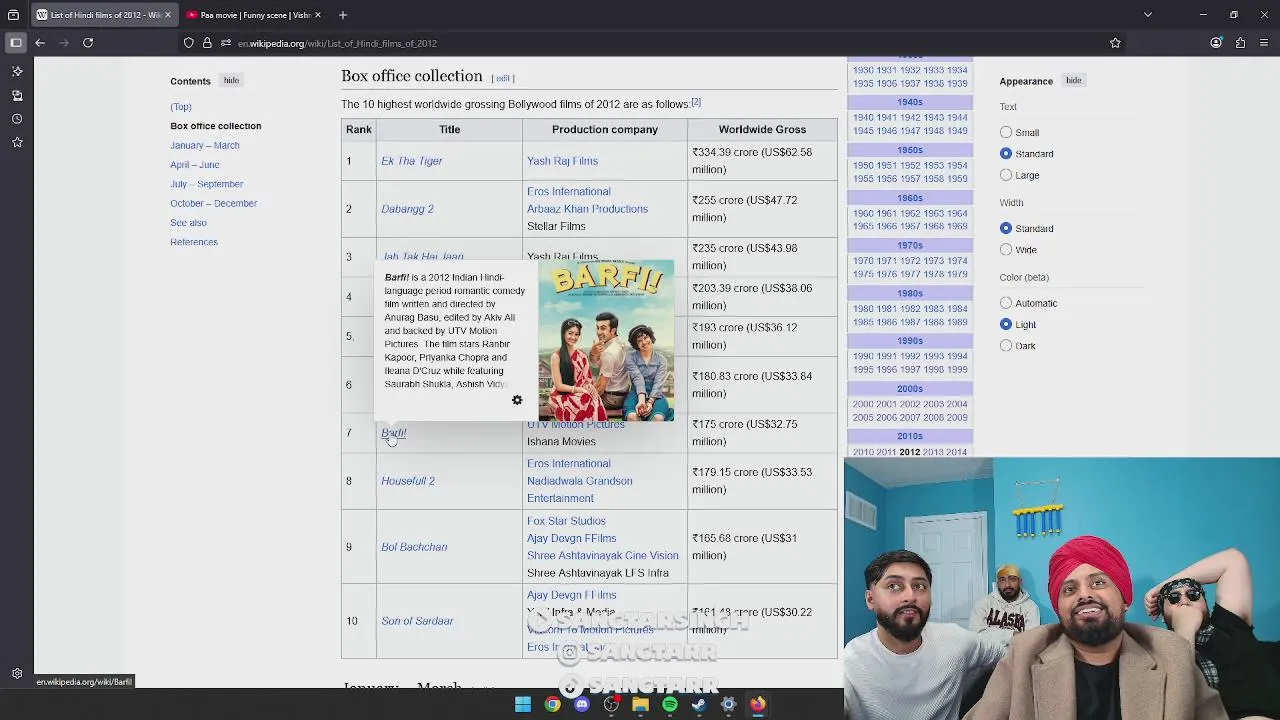
Task: Open Steam from the taskbar
Action: click(x=699, y=704)
